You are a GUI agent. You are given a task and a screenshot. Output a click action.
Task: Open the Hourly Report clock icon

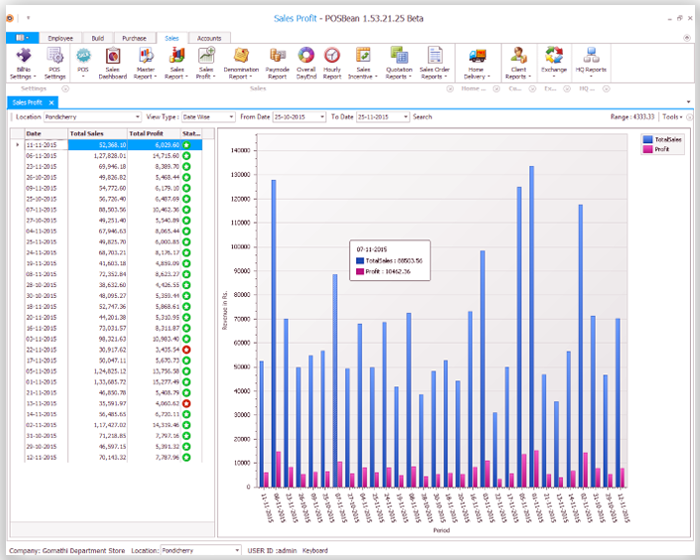(x=332, y=64)
